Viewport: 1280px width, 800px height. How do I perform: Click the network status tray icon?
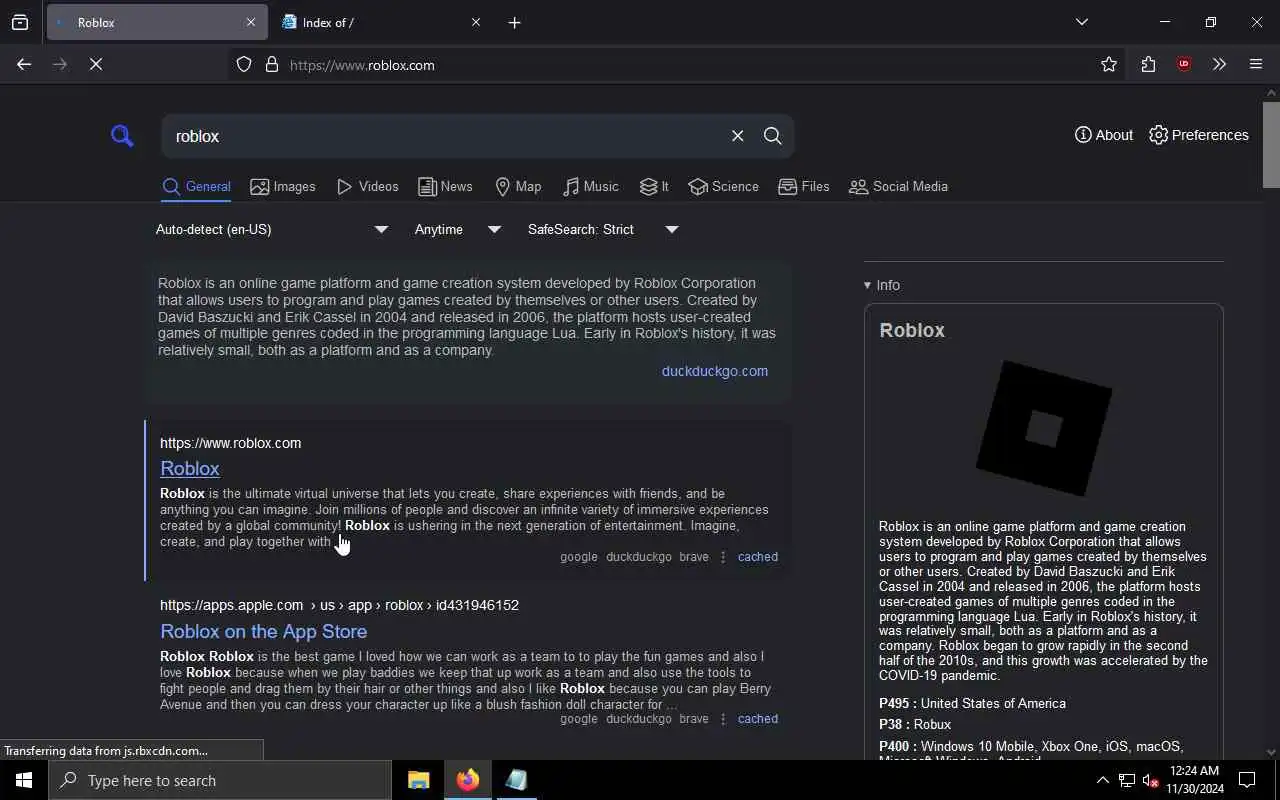click(x=1127, y=781)
